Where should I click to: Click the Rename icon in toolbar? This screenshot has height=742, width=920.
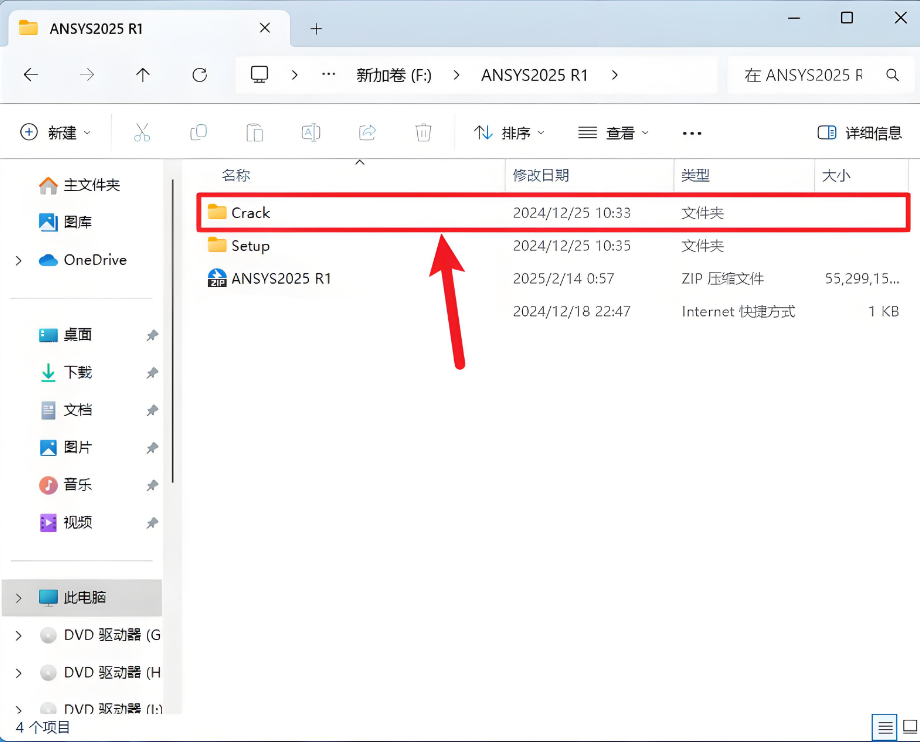311,133
